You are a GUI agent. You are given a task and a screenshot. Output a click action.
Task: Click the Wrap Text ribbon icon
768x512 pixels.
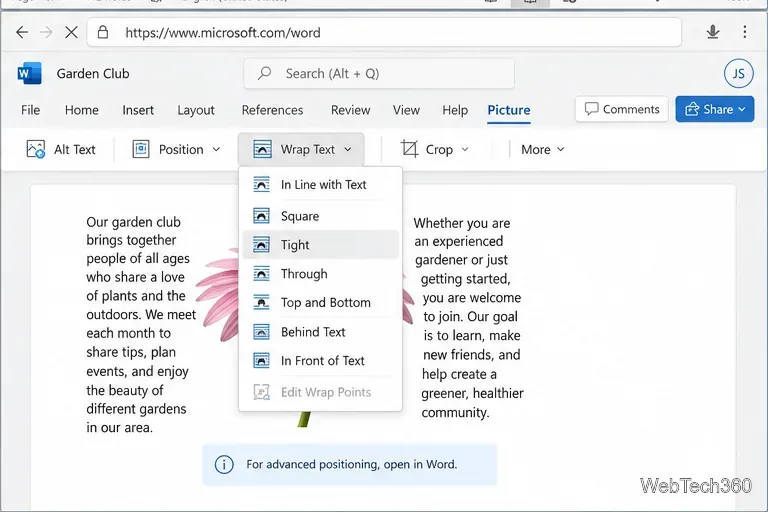[263, 149]
